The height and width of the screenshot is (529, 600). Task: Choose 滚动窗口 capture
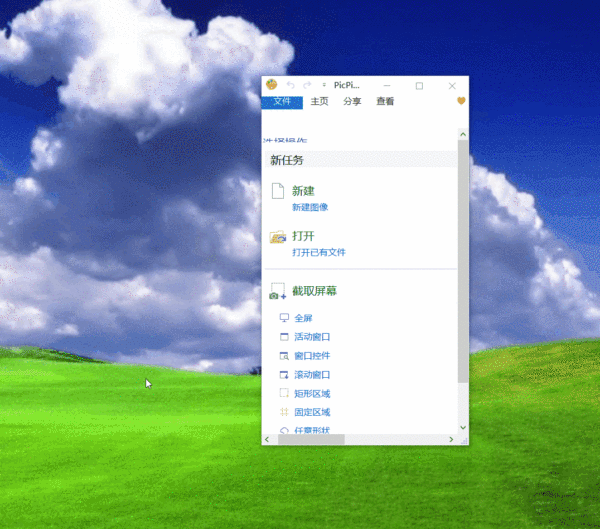click(312, 375)
